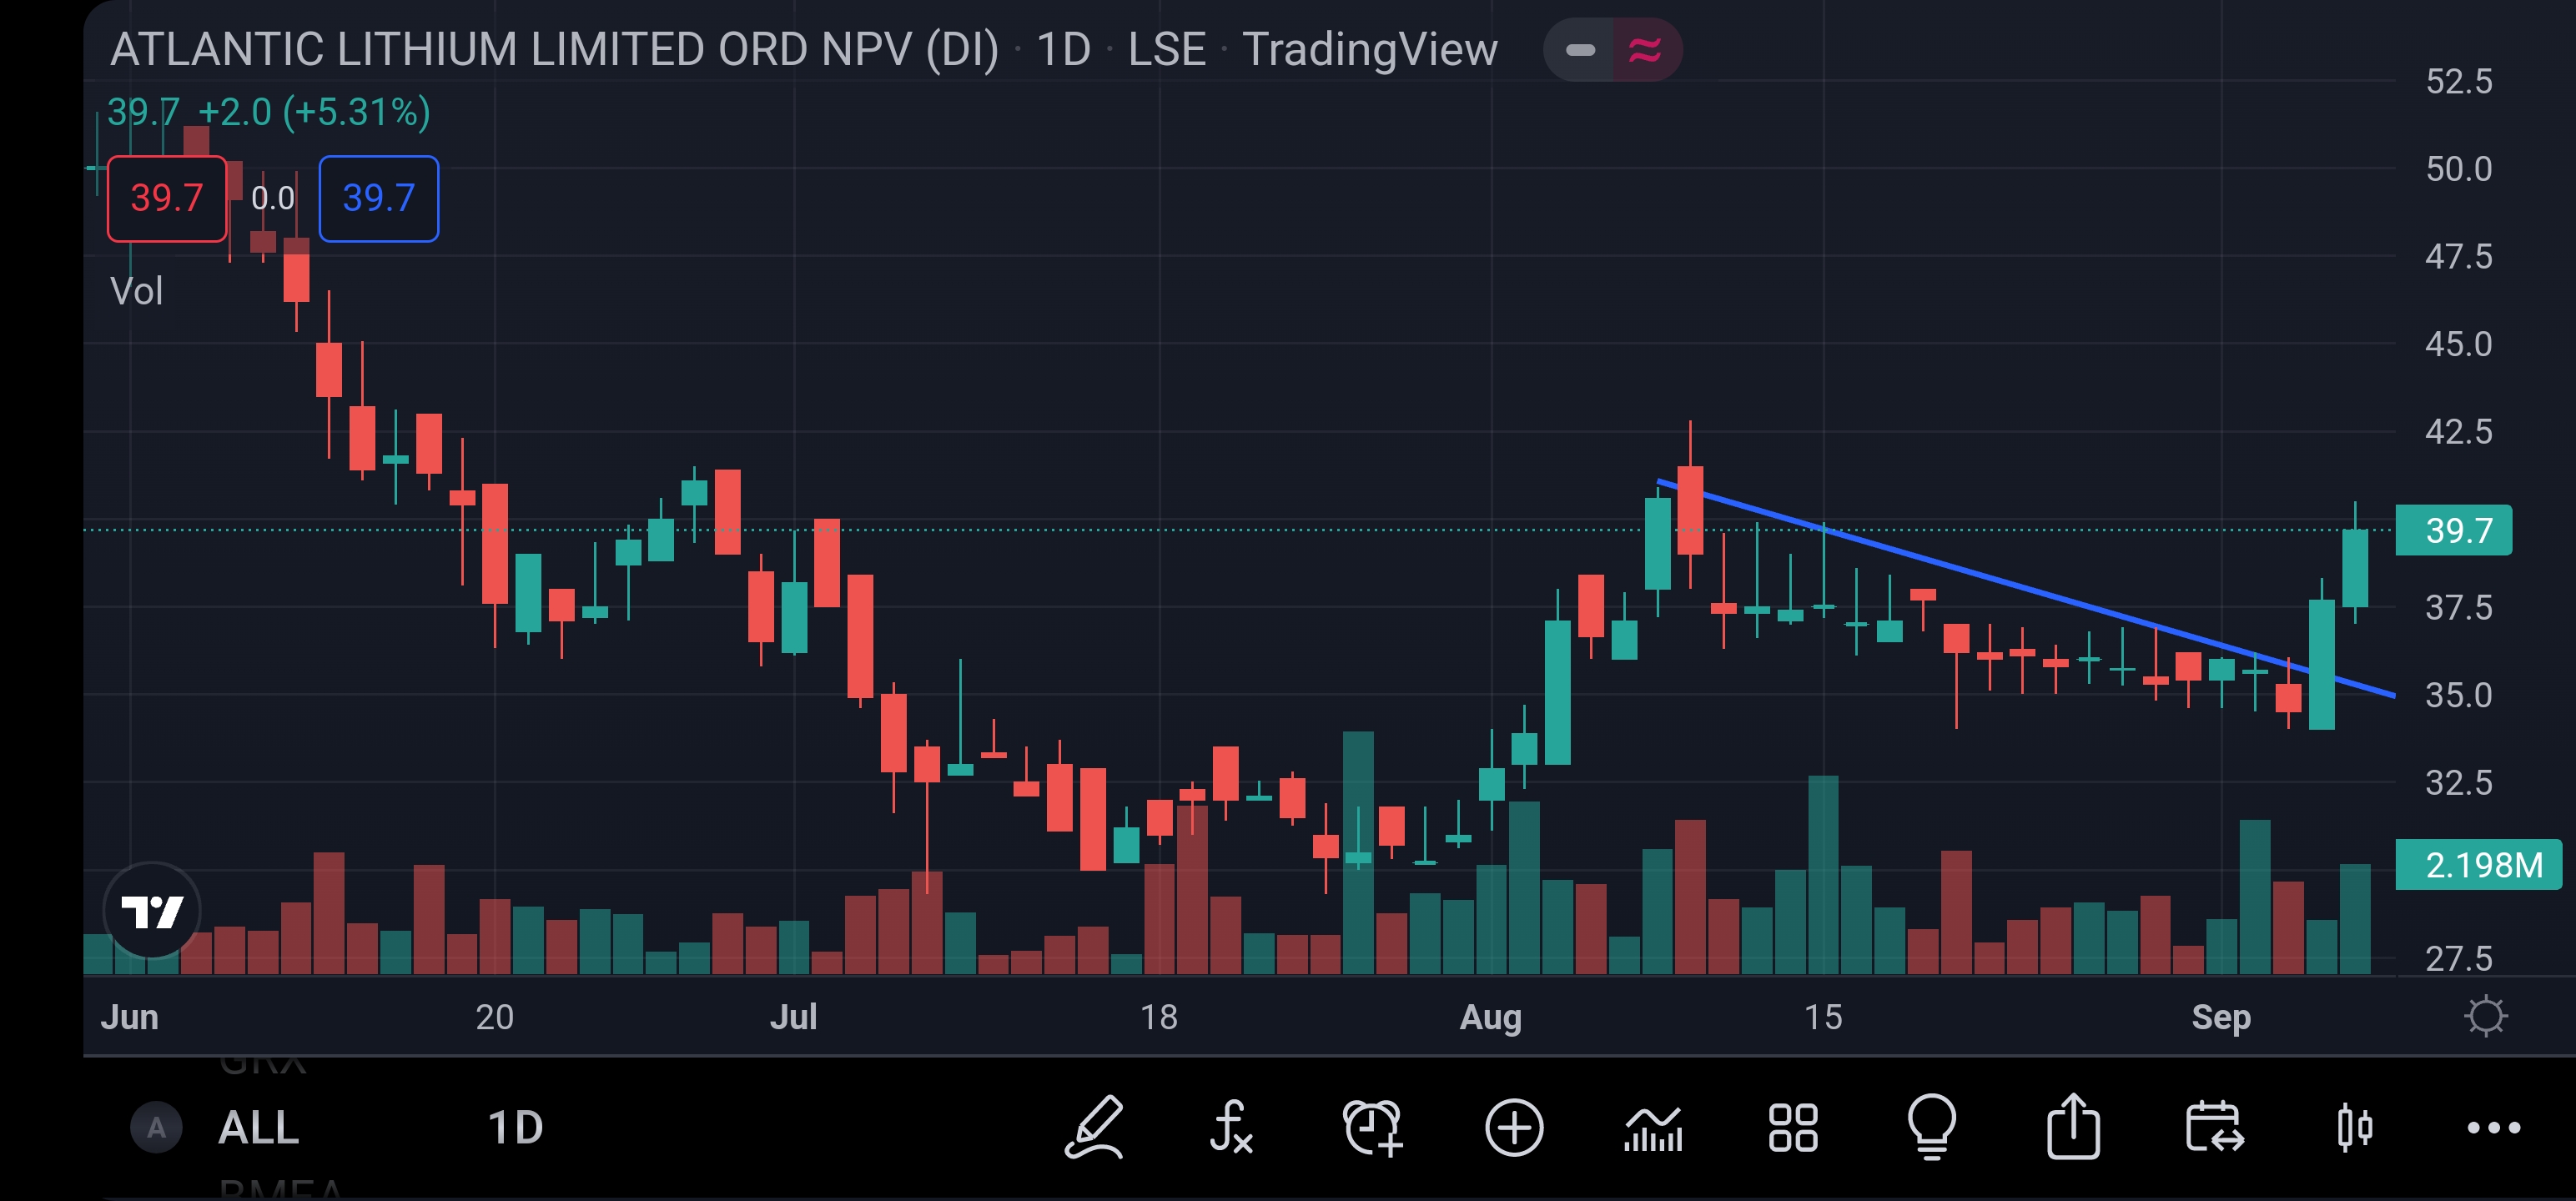
Task: Tap the 0.0 spread value
Action: pos(273,198)
